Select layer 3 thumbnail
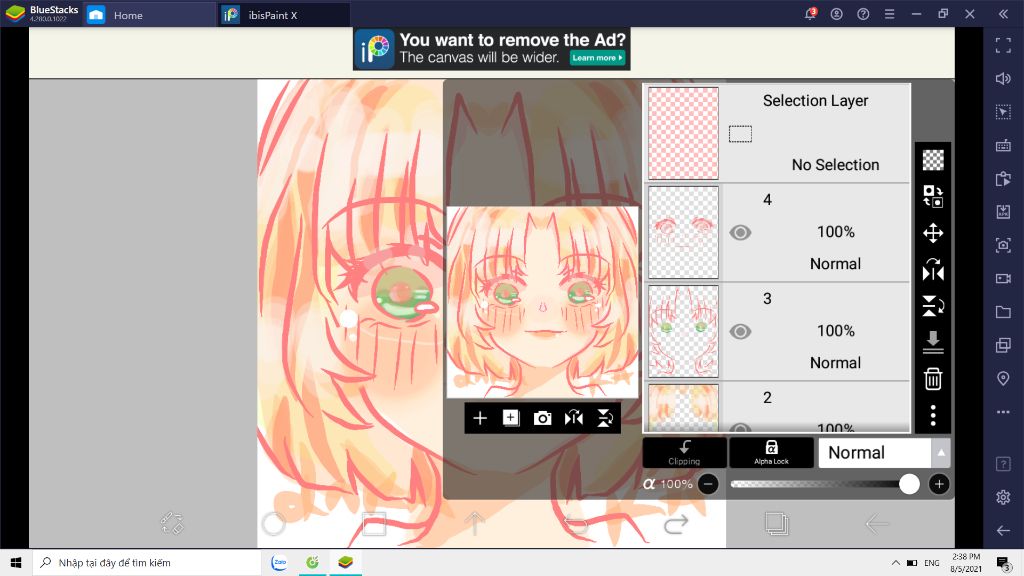1024x576 pixels. [683, 331]
